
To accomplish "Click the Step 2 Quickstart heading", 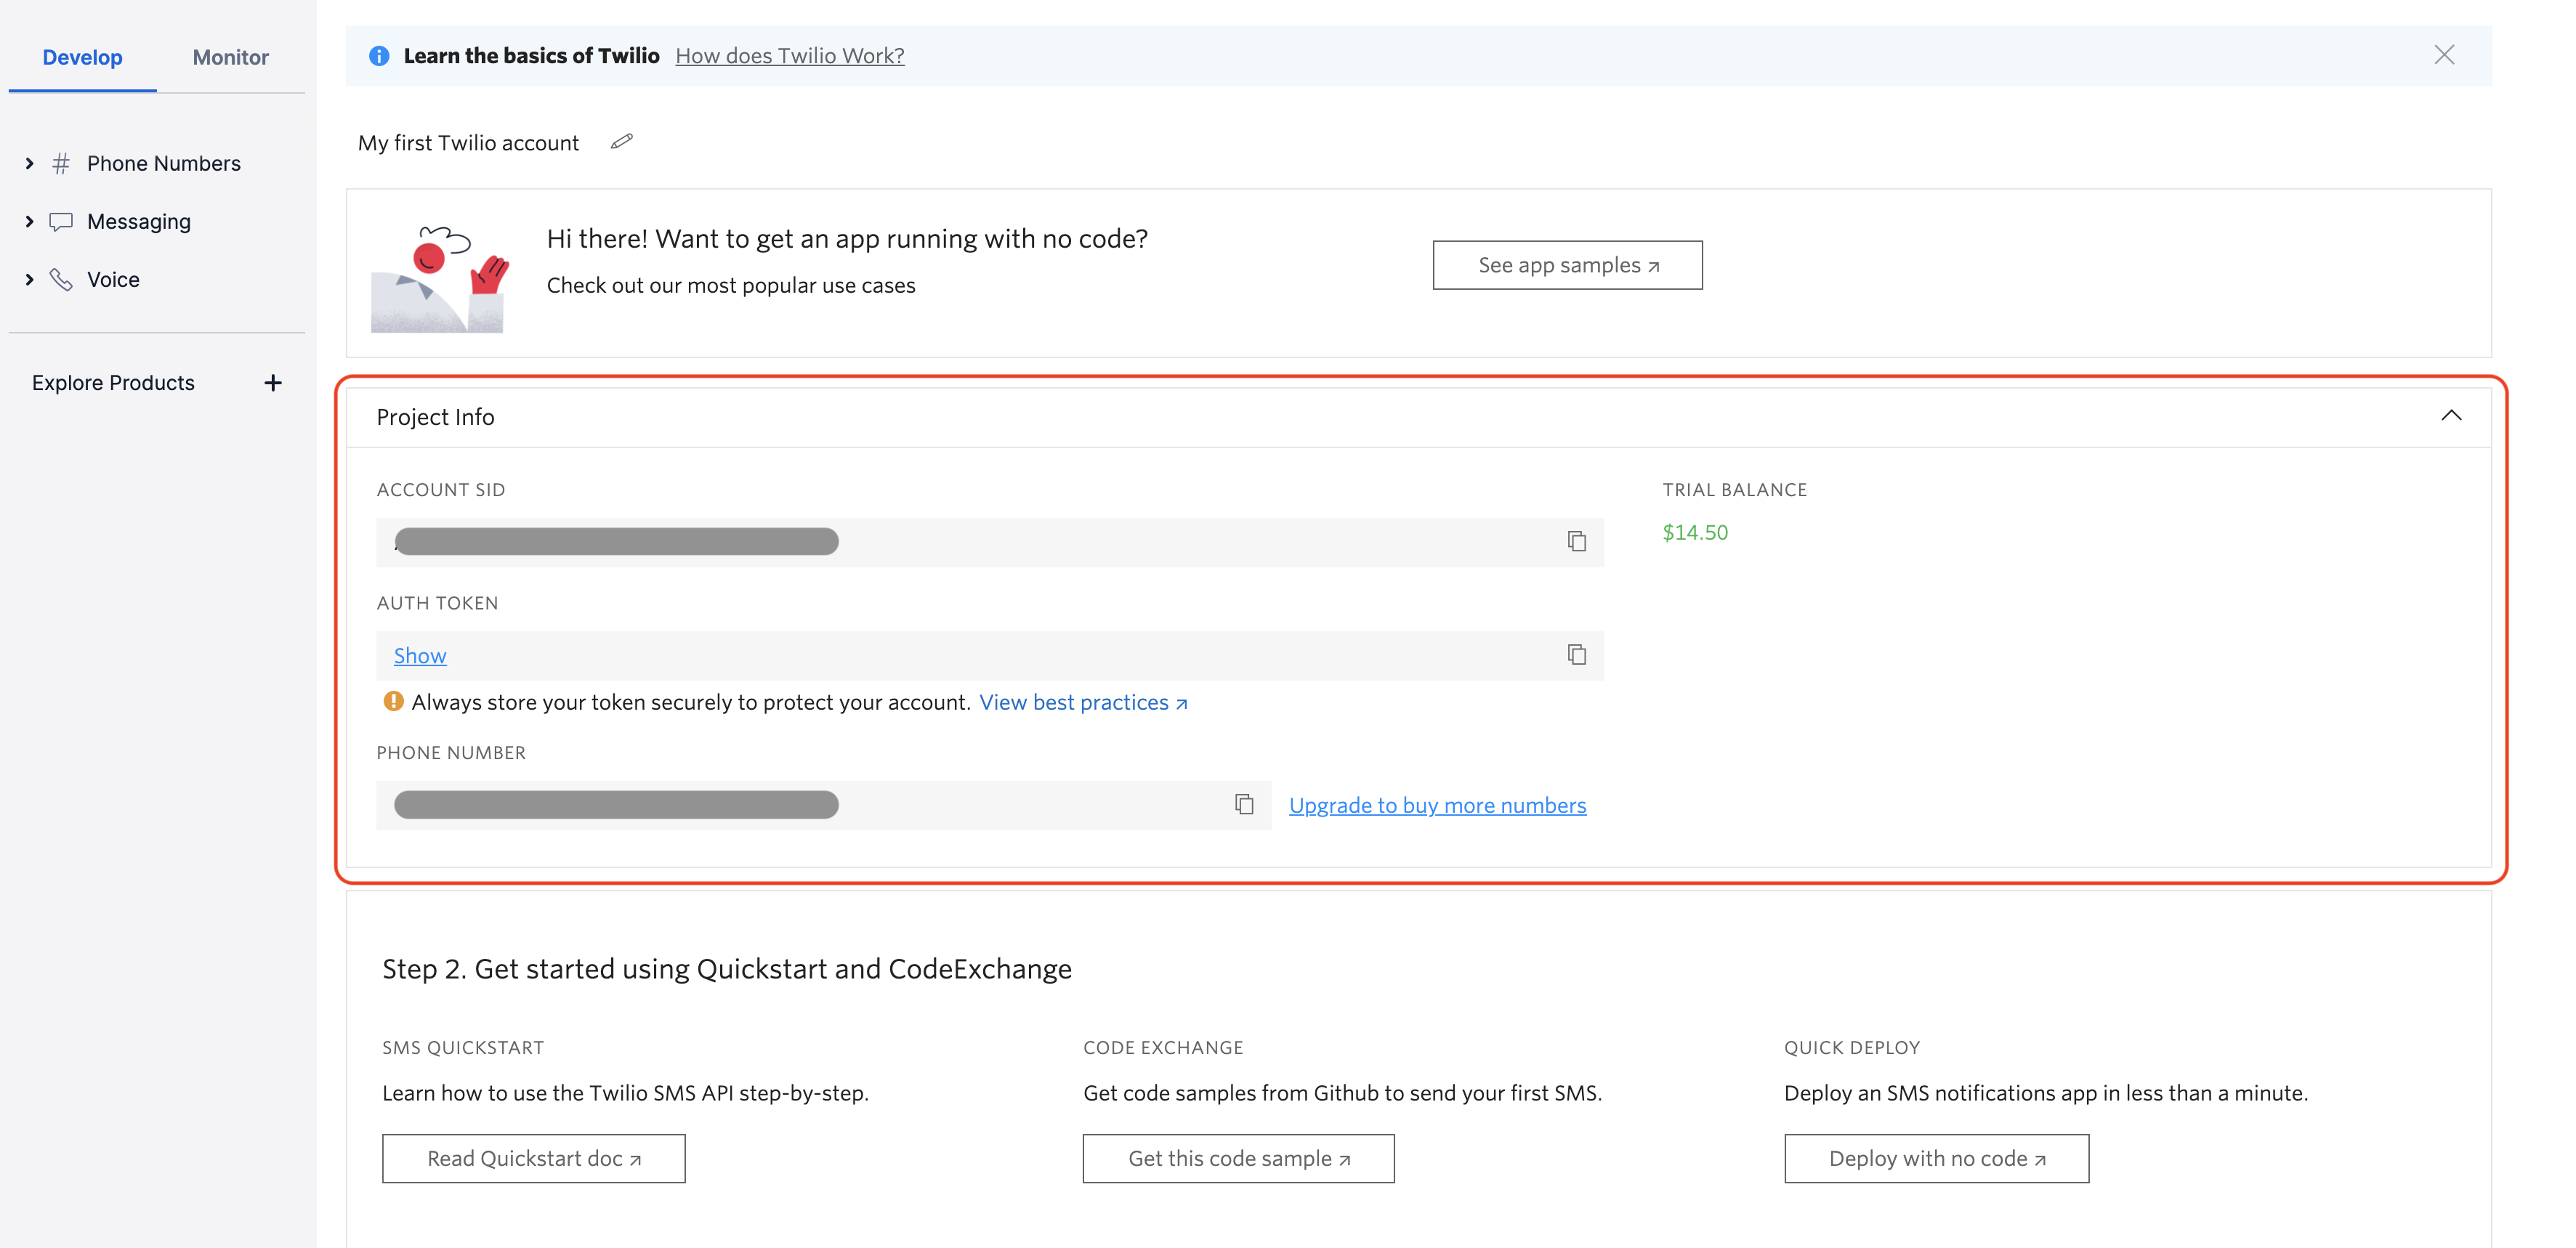I will [726, 969].
